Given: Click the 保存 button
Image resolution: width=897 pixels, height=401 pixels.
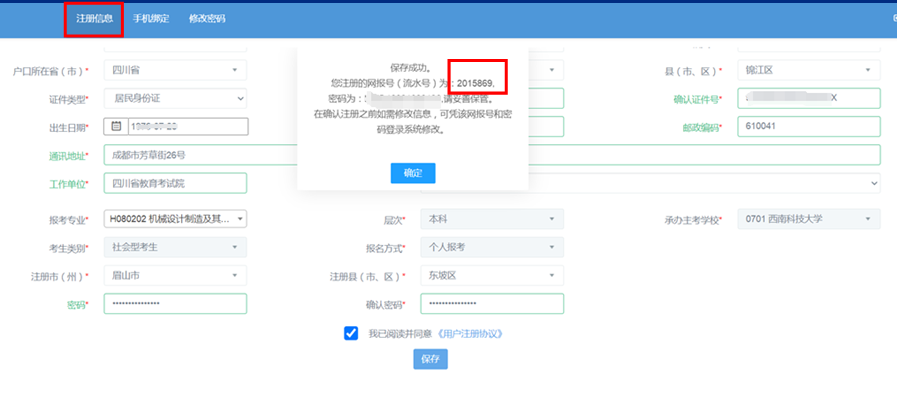Looking at the screenshot, I should [431, 359].
